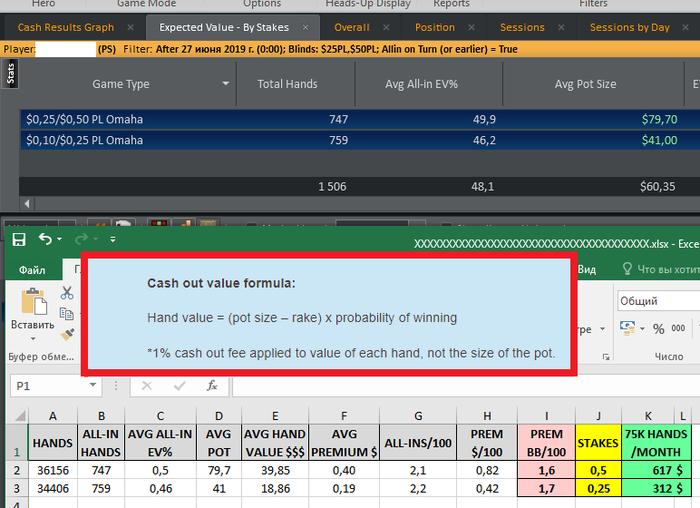Expand the Вставить paste options arrow
The image size is (700, 508).
(x=33, y=339)
